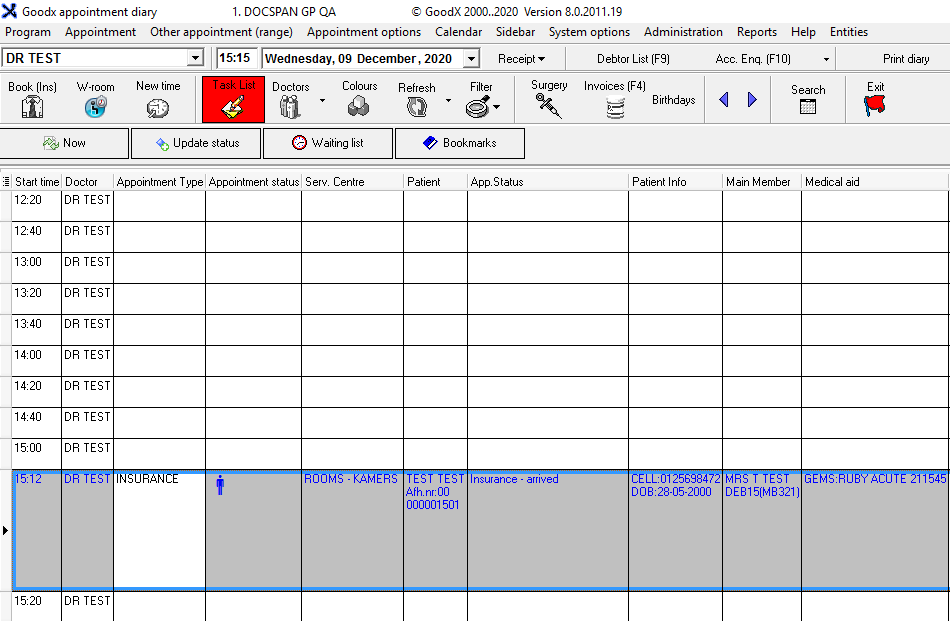
Task: Expand the DR TEST doctor dropdown
Action: (195, 59)
